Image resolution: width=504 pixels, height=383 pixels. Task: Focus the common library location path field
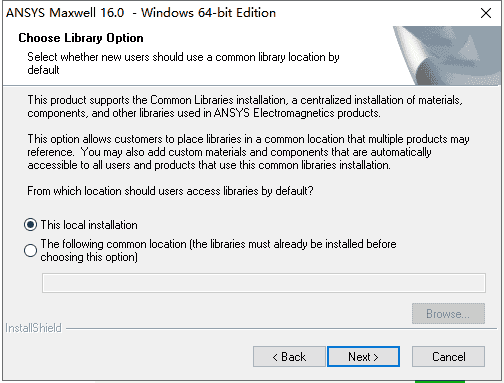(x=264, y=283)
